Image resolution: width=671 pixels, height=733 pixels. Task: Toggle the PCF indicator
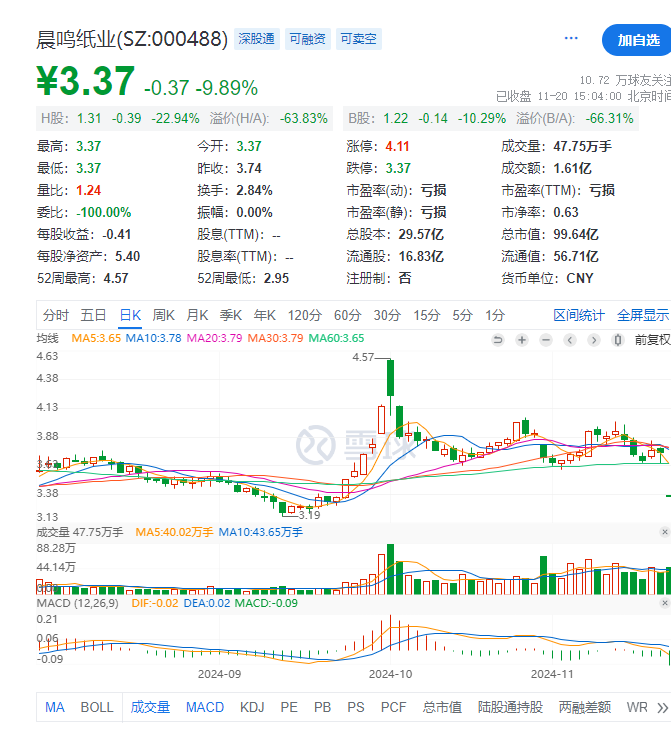pos(393,708)
